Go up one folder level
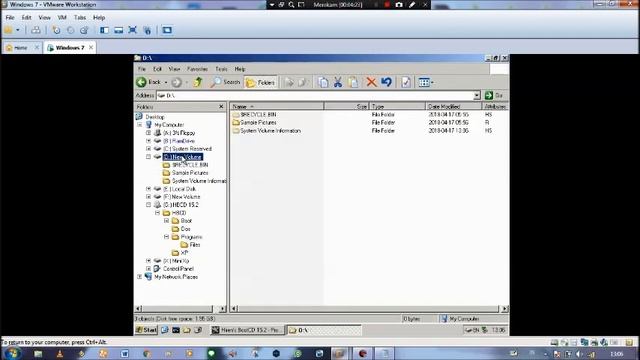This screenshot has height=360, width=640. (198, 82)
